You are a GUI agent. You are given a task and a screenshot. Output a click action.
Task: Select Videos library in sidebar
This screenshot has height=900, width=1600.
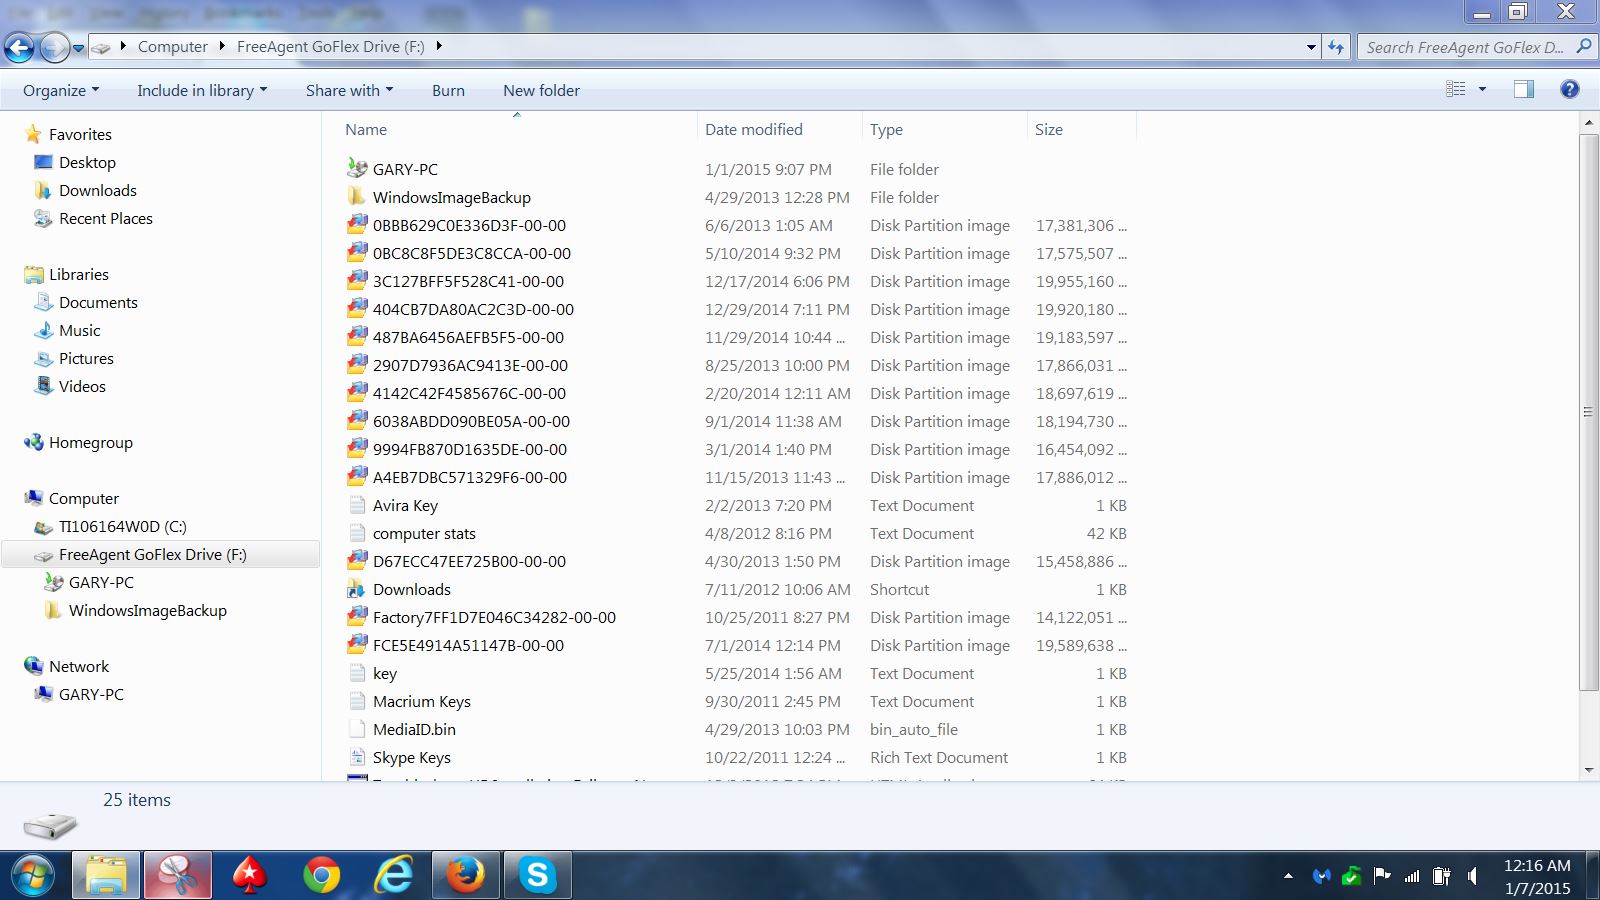82,386
